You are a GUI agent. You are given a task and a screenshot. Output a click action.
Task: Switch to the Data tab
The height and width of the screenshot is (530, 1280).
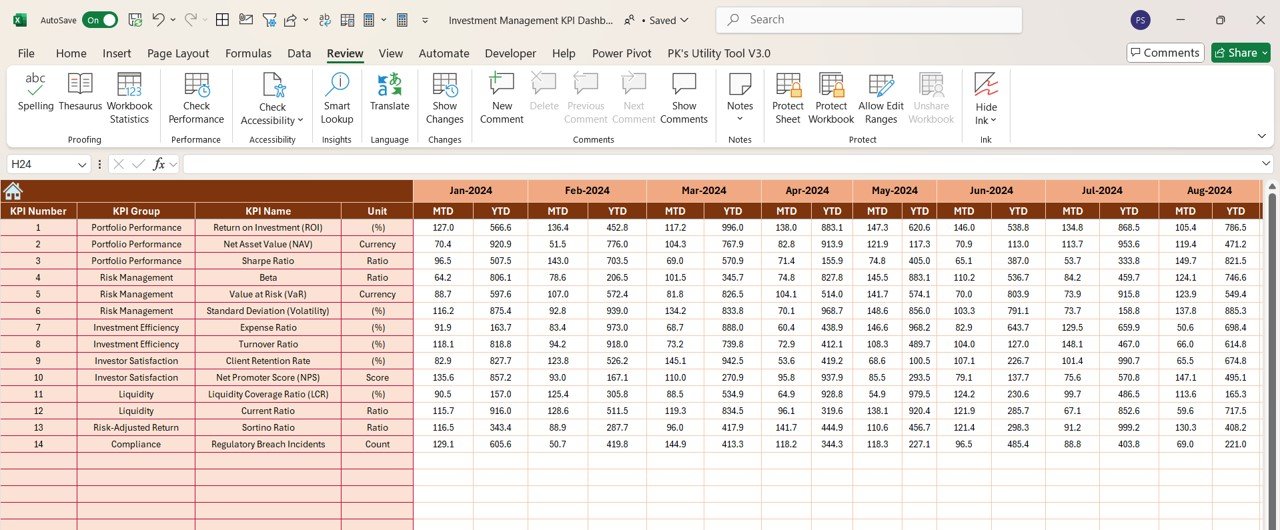[x=299, y=53]
